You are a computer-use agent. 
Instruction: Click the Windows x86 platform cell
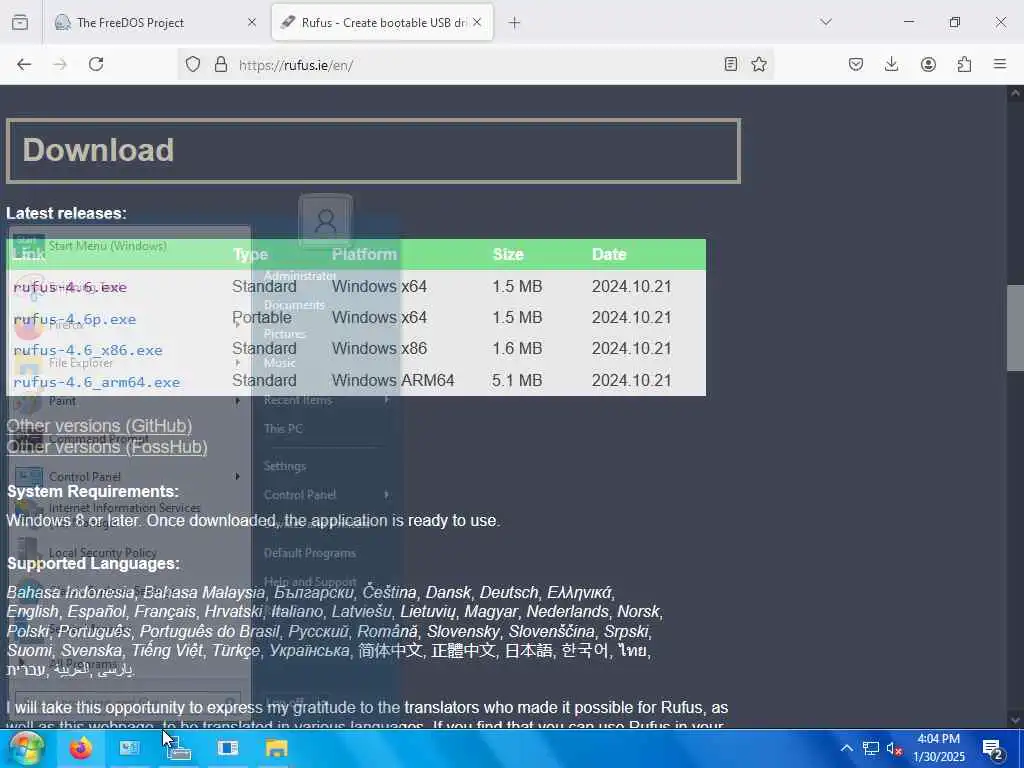pyautogui.click(x=379, y=349)
